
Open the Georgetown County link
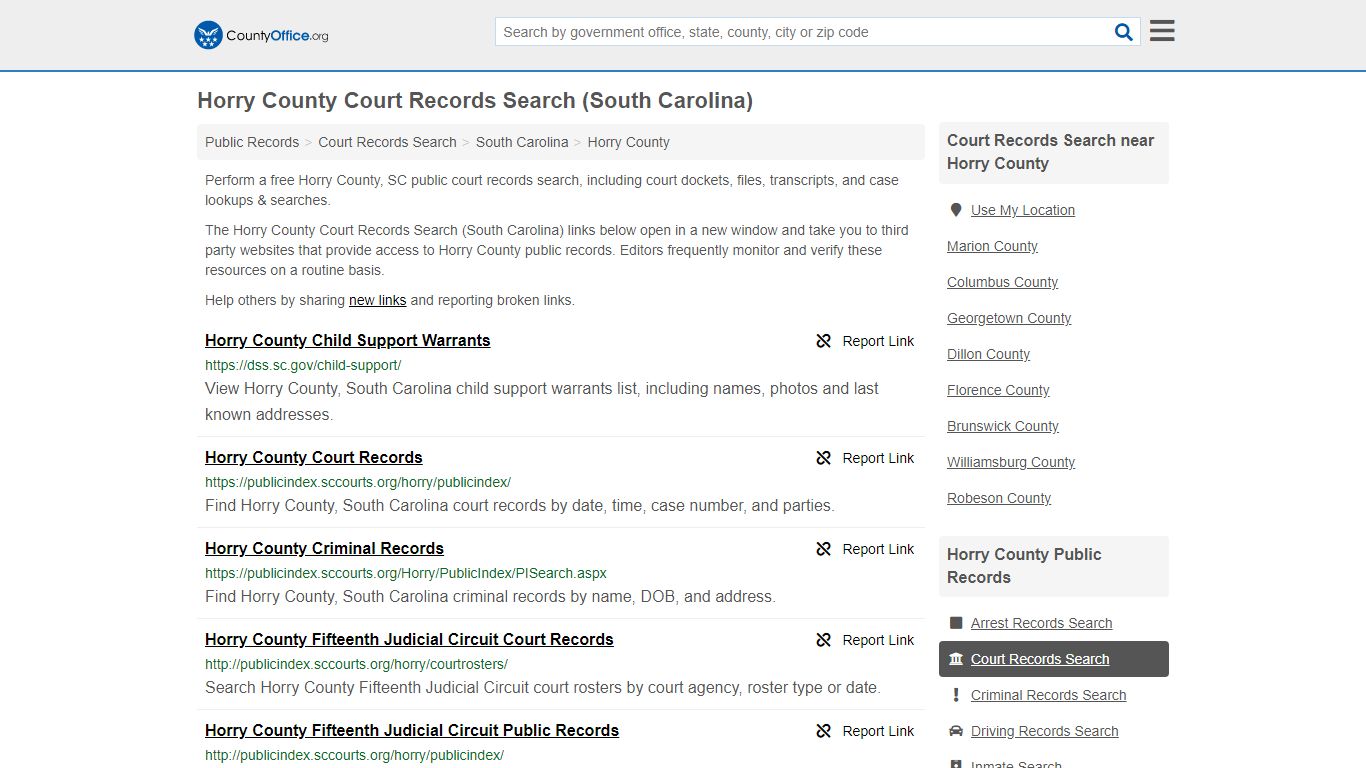(1009, 318)
